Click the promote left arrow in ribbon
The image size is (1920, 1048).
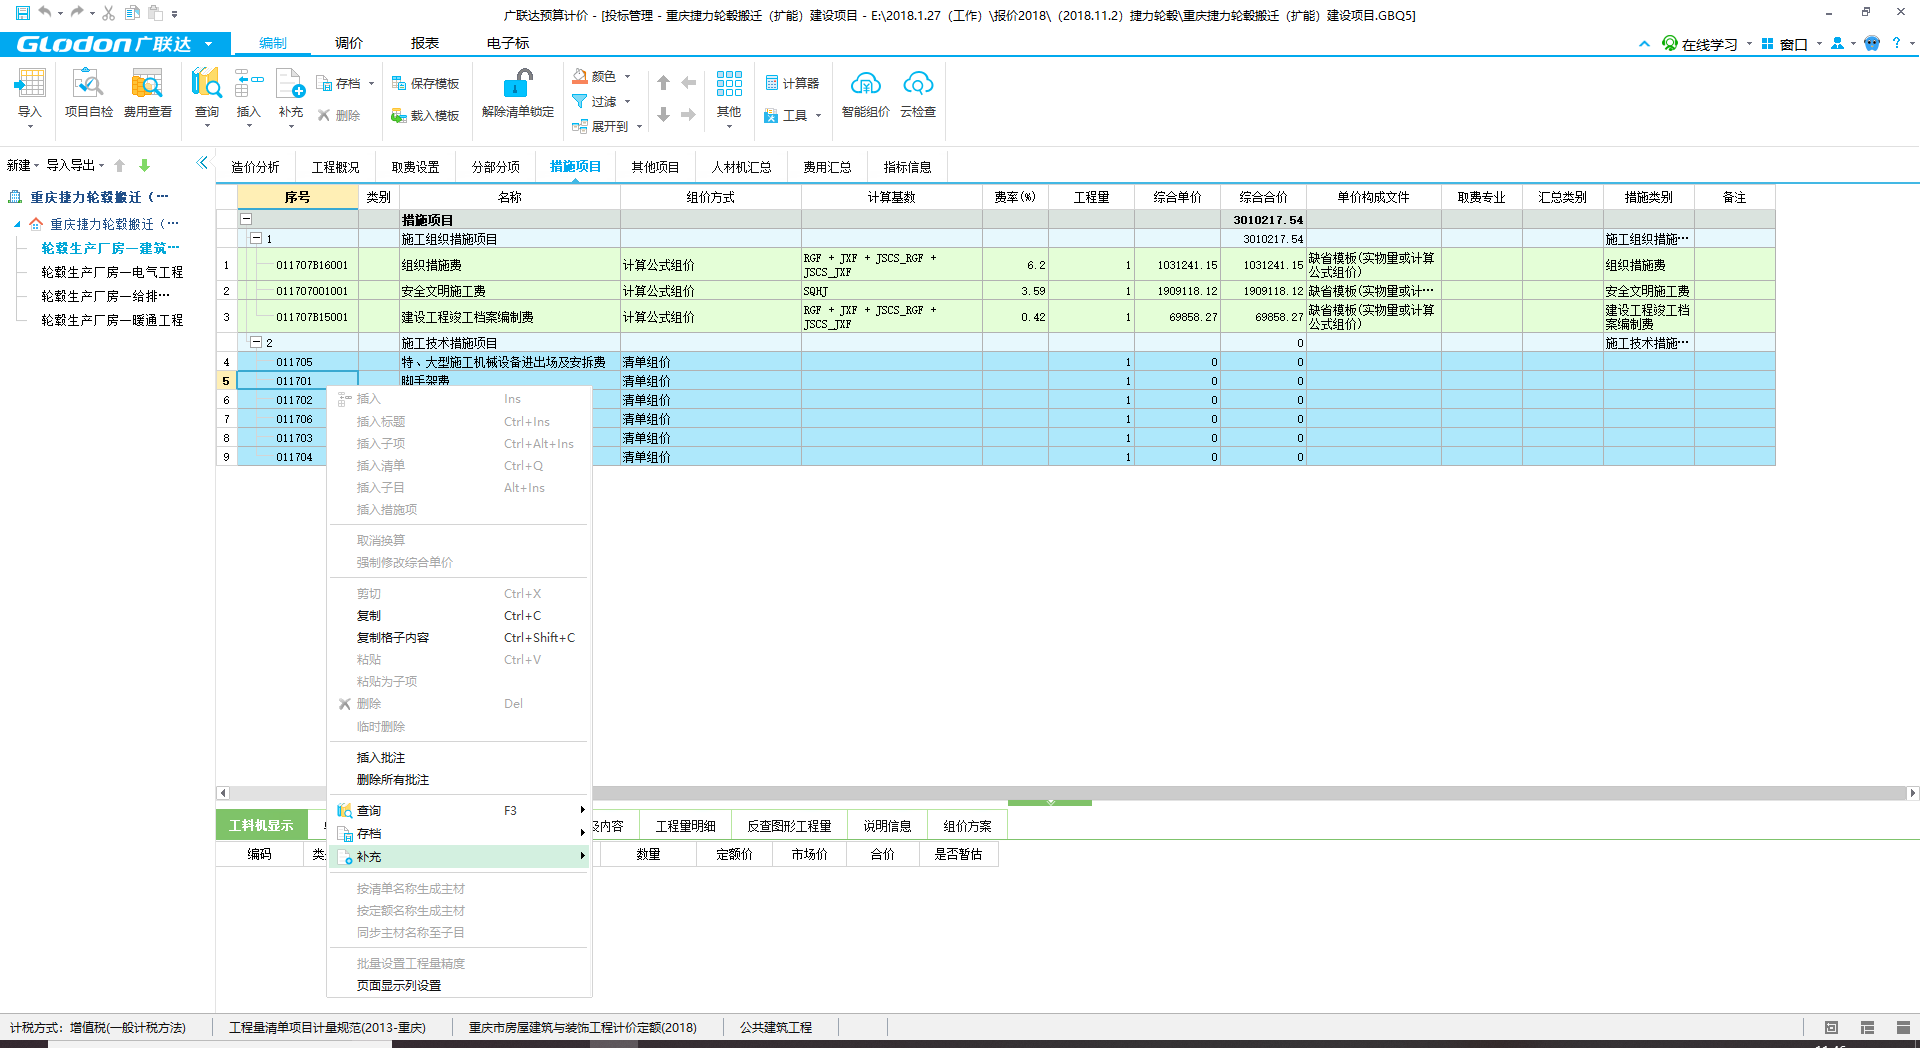click(x=689, y=83)
